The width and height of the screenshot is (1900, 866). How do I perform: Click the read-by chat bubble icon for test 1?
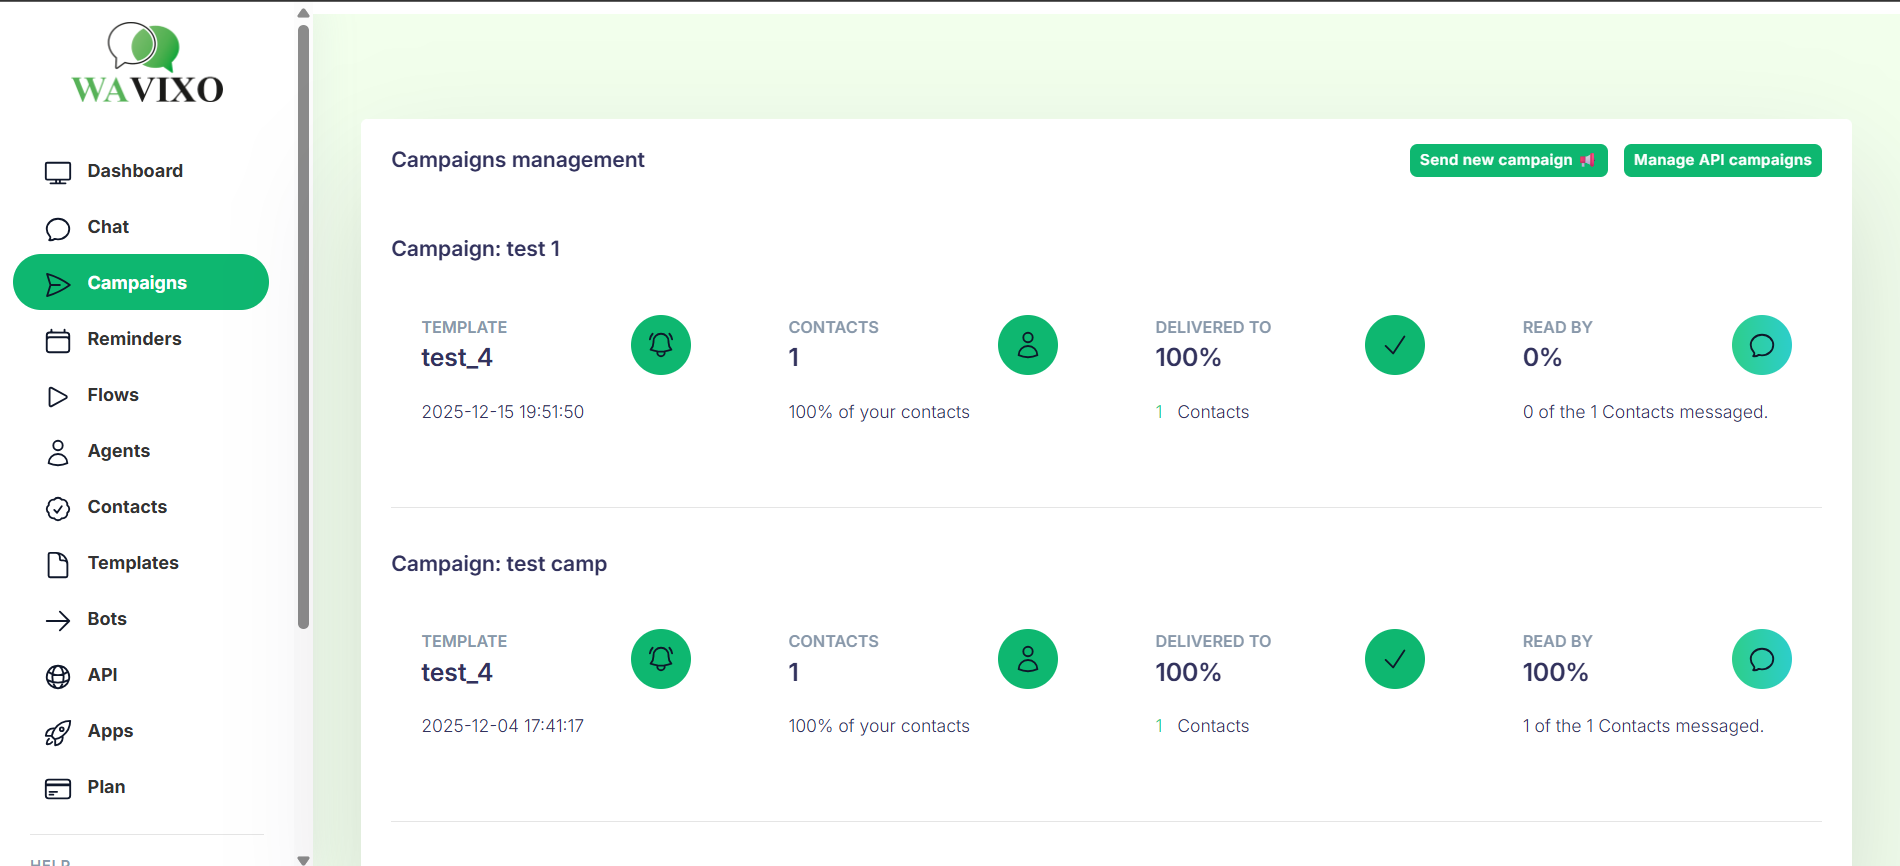[x=1761, y=345]
